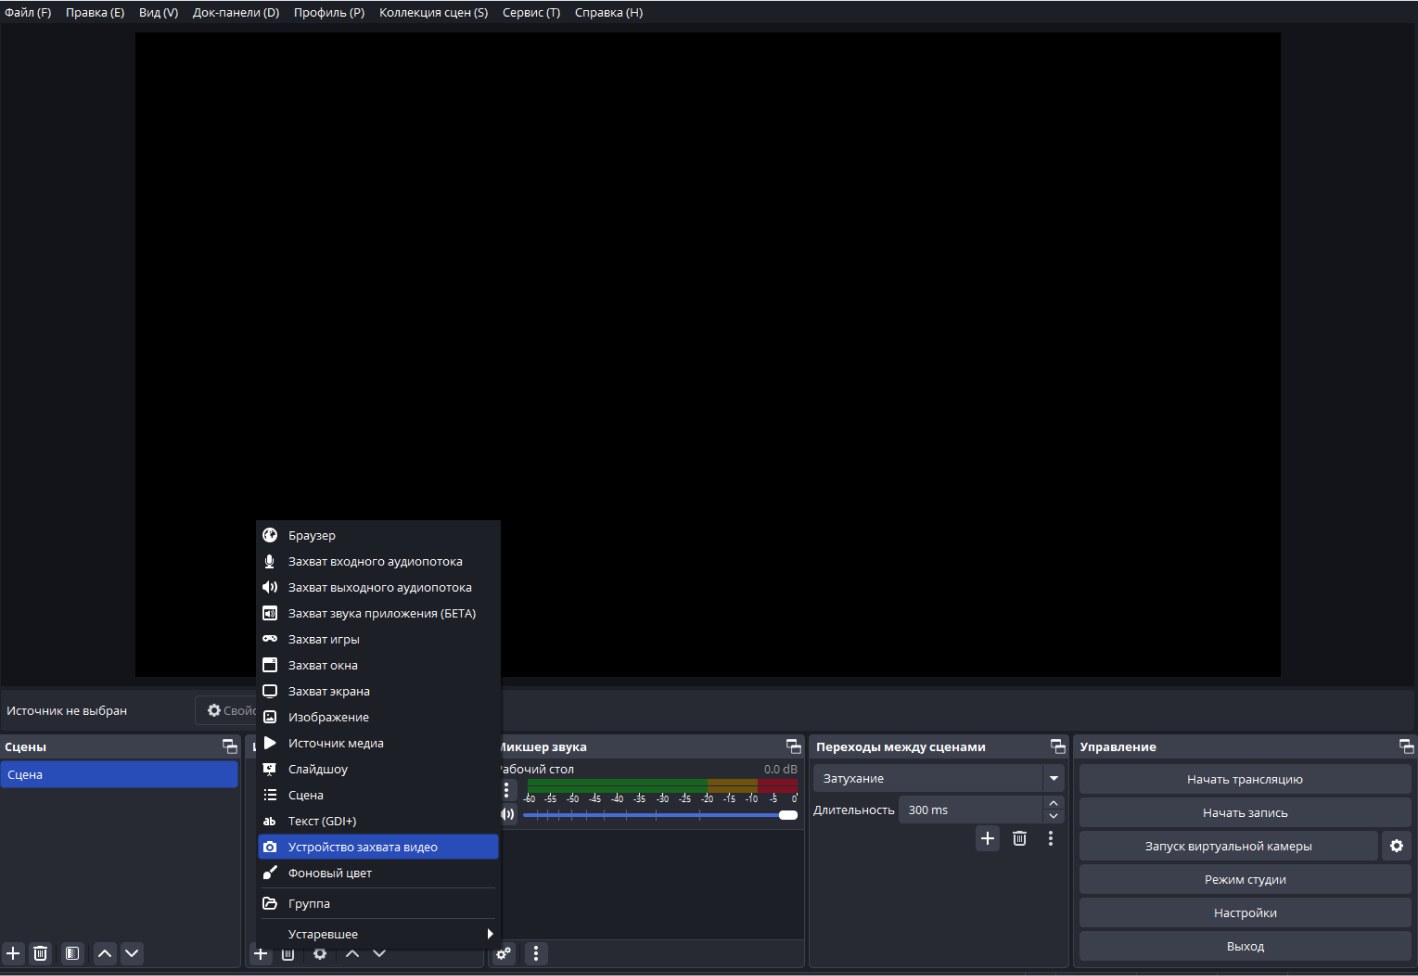
Task: Click the desktop audio volume slider
Action: 660,815
